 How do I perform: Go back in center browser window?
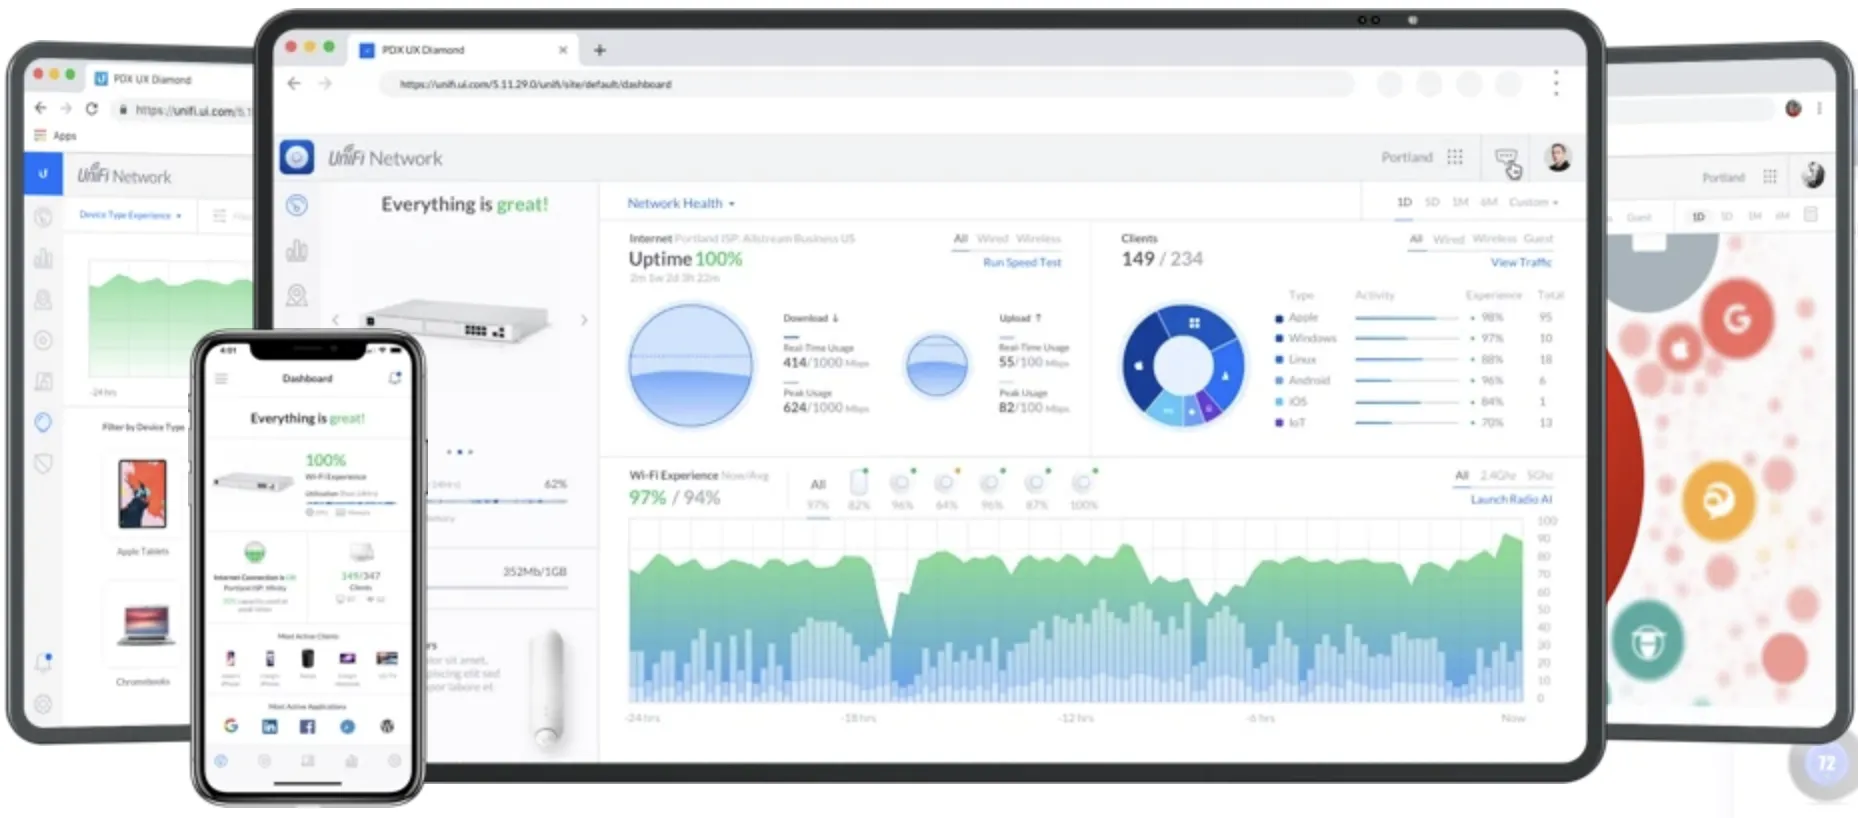pyautogui.click(x=294, y=83)
